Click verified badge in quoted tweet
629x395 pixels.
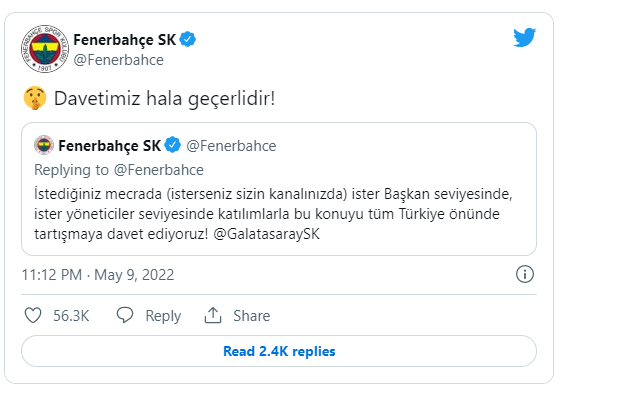[x=172, y=145]
